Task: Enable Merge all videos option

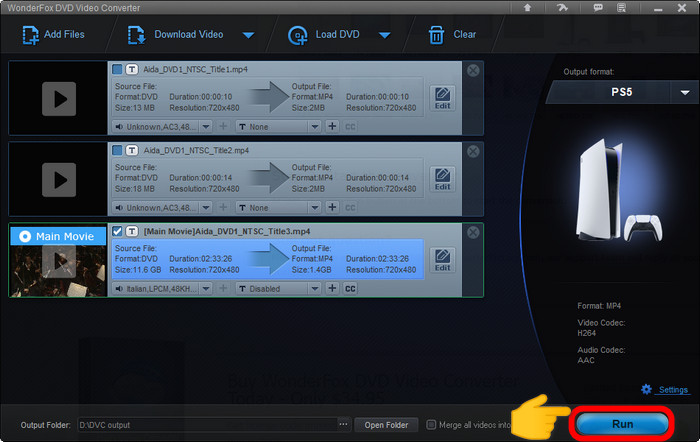Action: click(431, 425)
